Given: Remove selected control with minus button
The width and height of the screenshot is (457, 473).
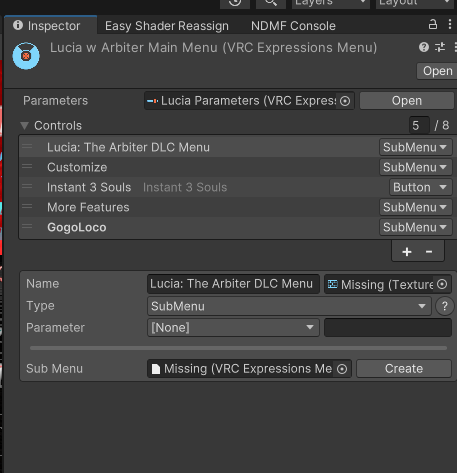Looking at the screenshot, I should (x=429, y=252).
